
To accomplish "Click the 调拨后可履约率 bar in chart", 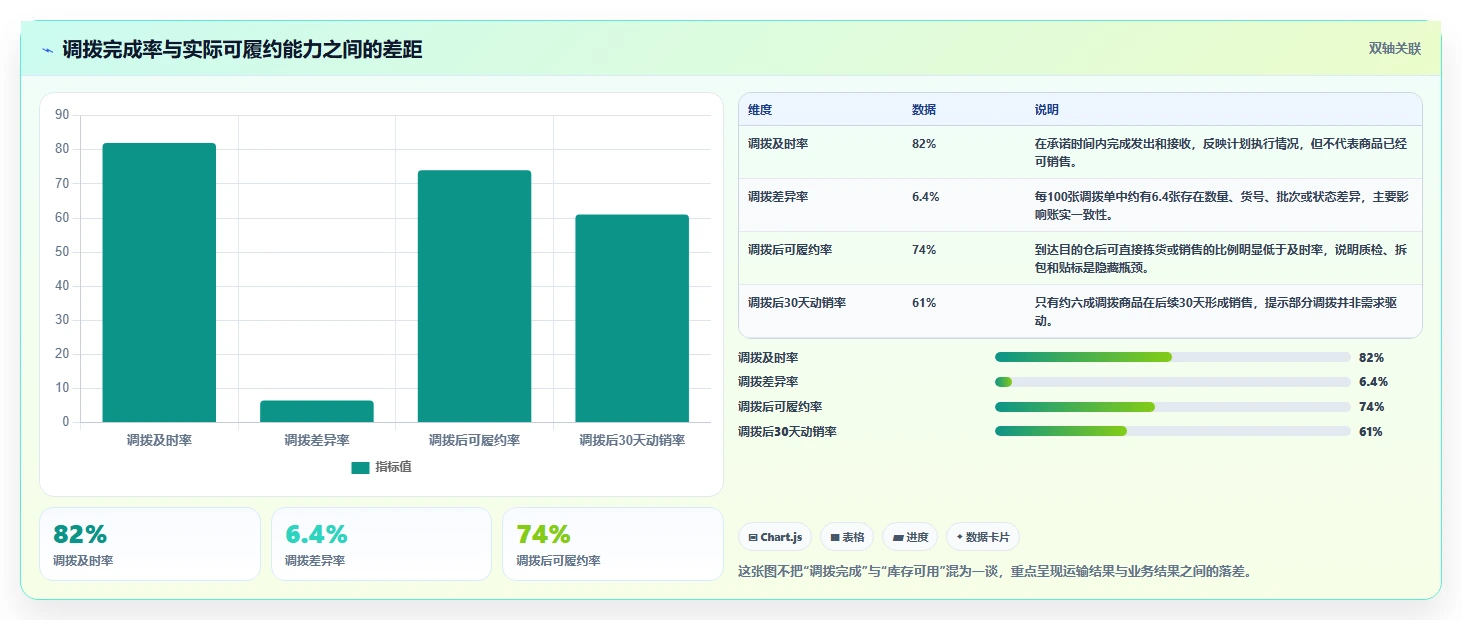I will coord(474,296).
